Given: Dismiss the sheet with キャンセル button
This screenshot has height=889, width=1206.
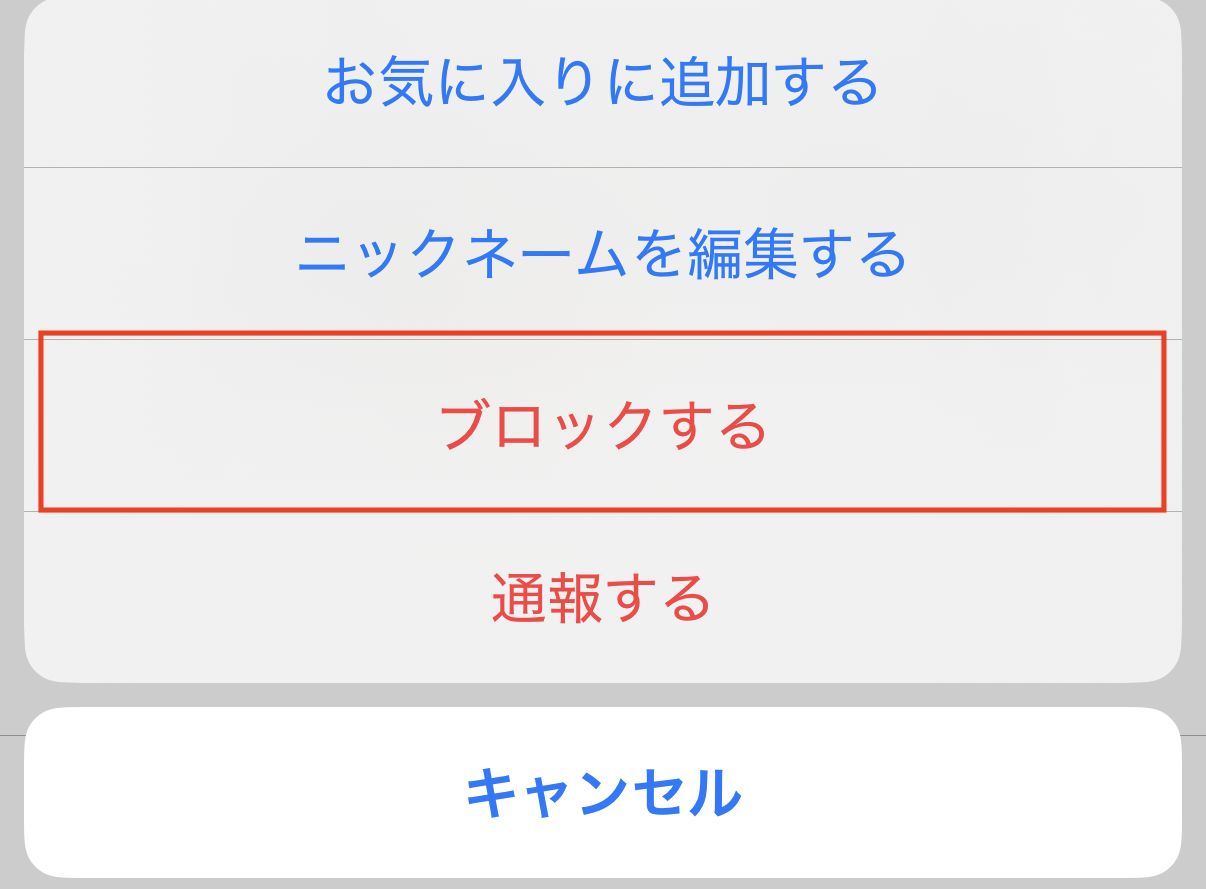Looking at the screenshot, I should [602, 793].
